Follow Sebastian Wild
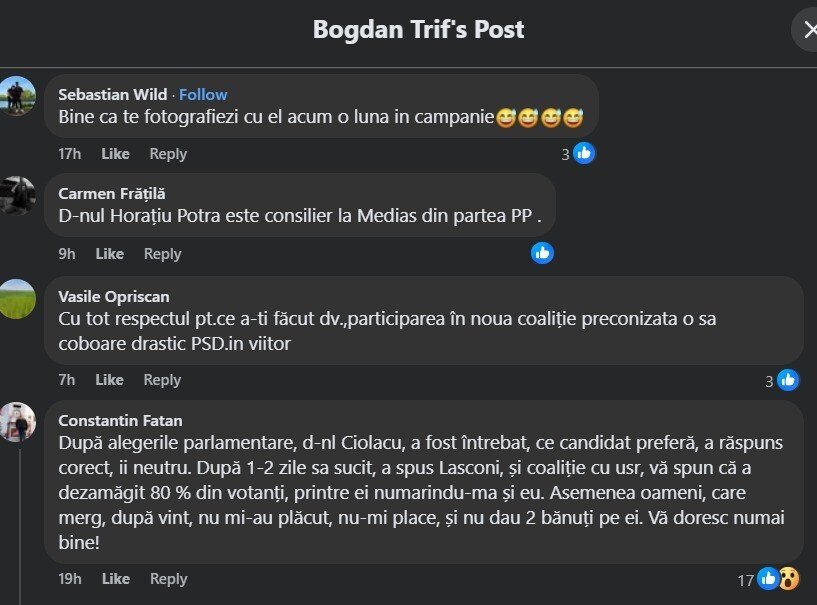The height and width of the screenshot is (605, 817). [x=203, y=94]
